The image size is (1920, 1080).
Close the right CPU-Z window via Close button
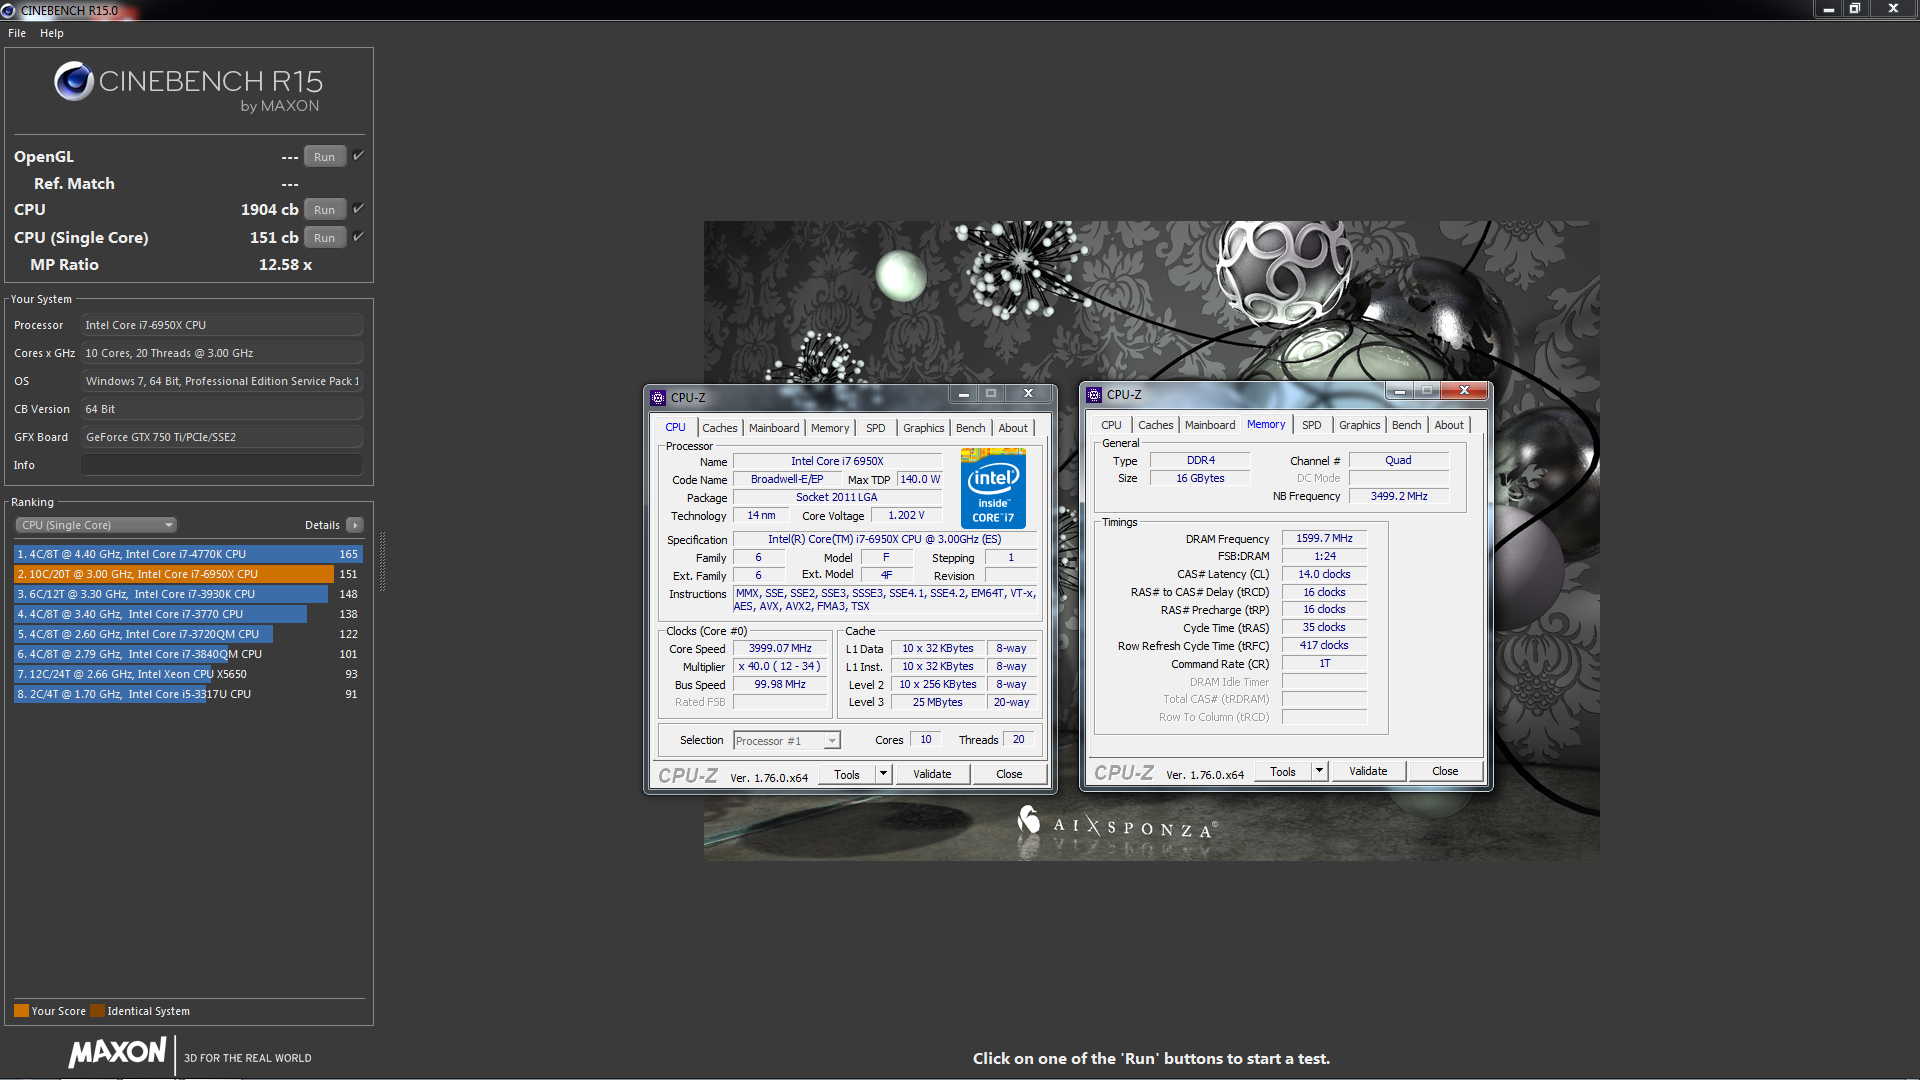pos(1444,770)
